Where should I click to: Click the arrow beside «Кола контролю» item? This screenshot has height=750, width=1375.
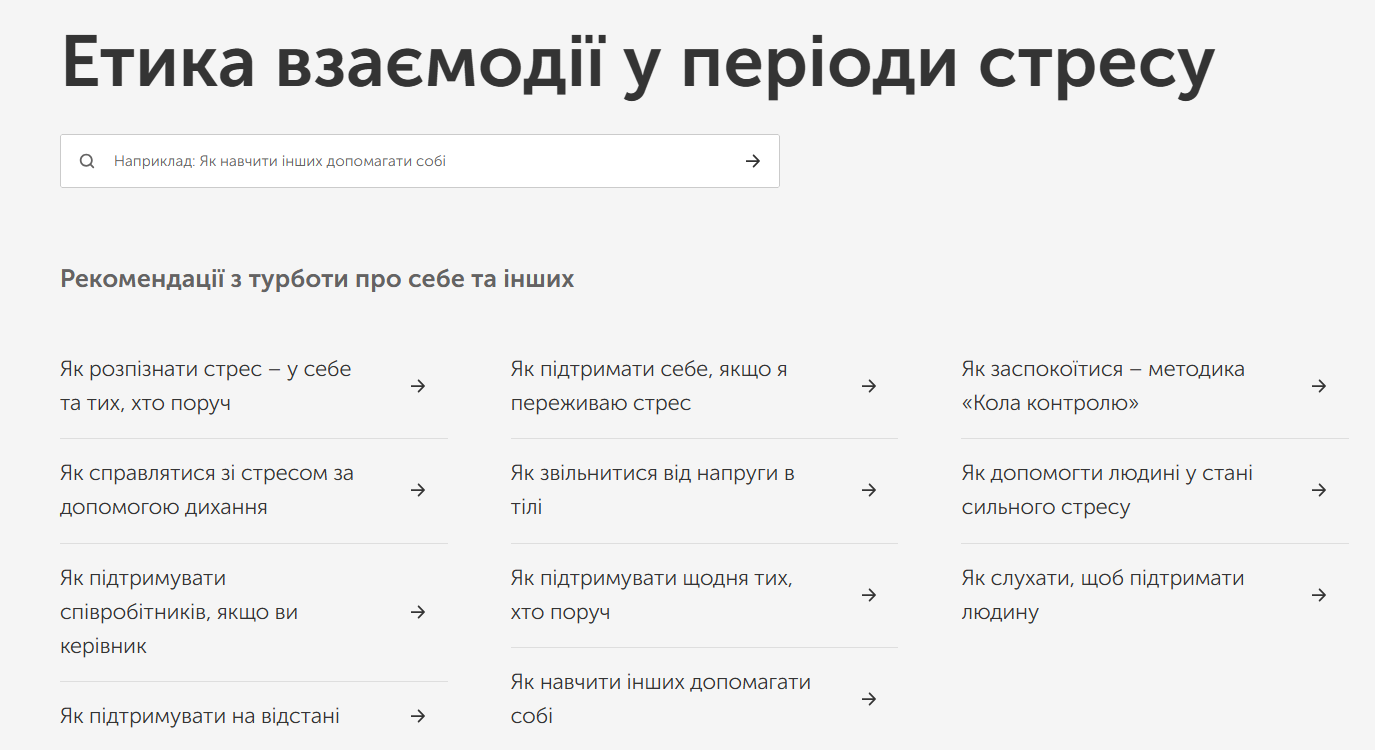(x=1319, y=385)
